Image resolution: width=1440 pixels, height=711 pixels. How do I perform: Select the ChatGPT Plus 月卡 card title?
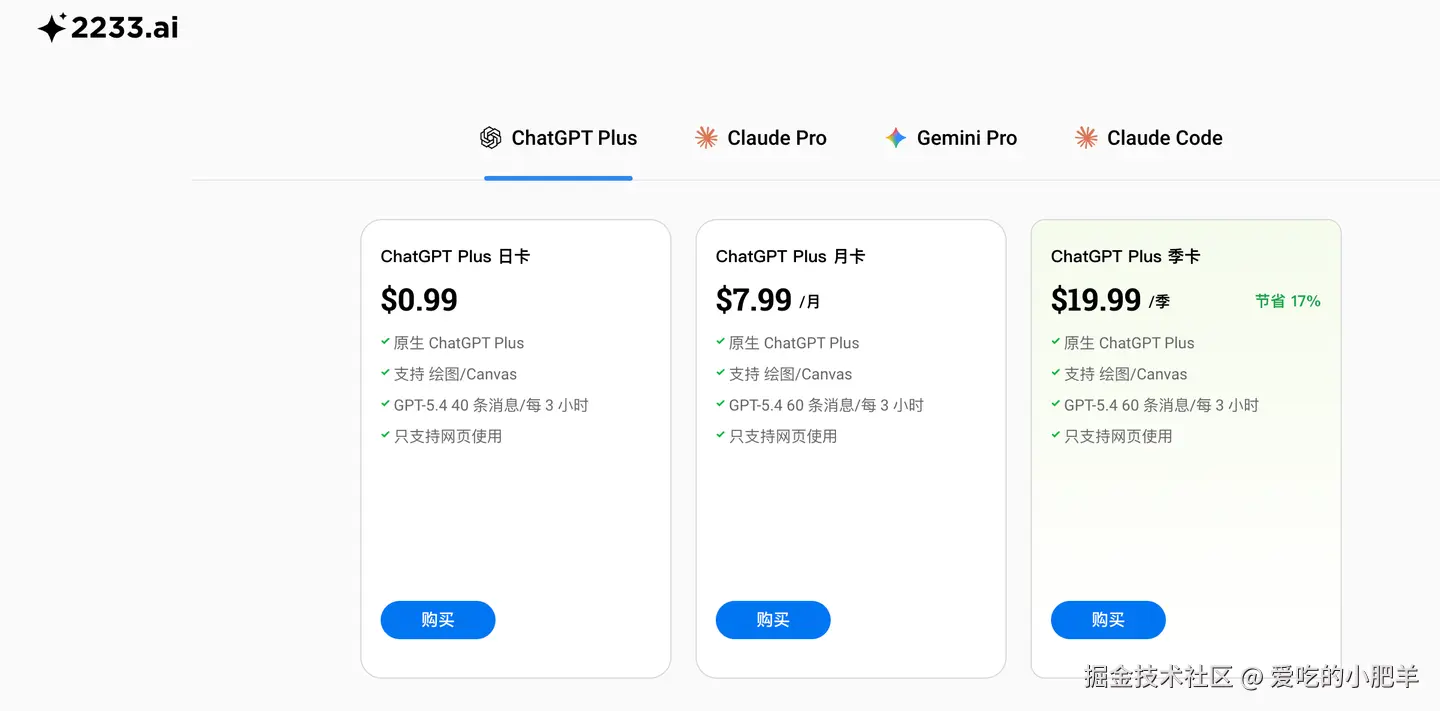tap(790, 257)
